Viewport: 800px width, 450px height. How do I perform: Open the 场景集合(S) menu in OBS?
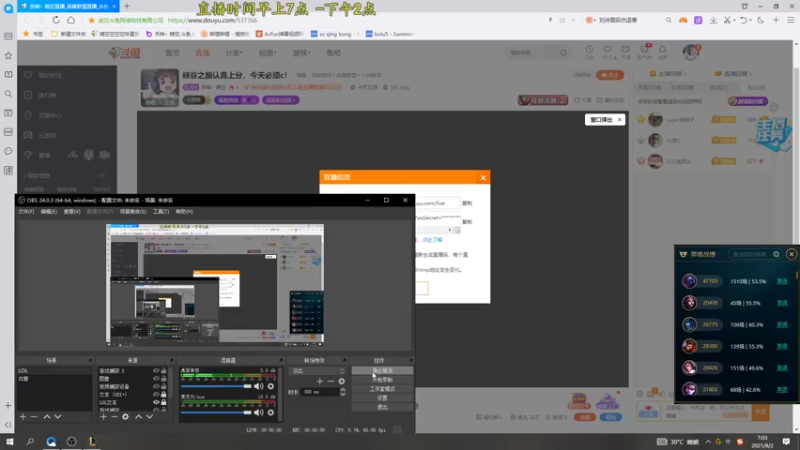click(x=133, y=211)
